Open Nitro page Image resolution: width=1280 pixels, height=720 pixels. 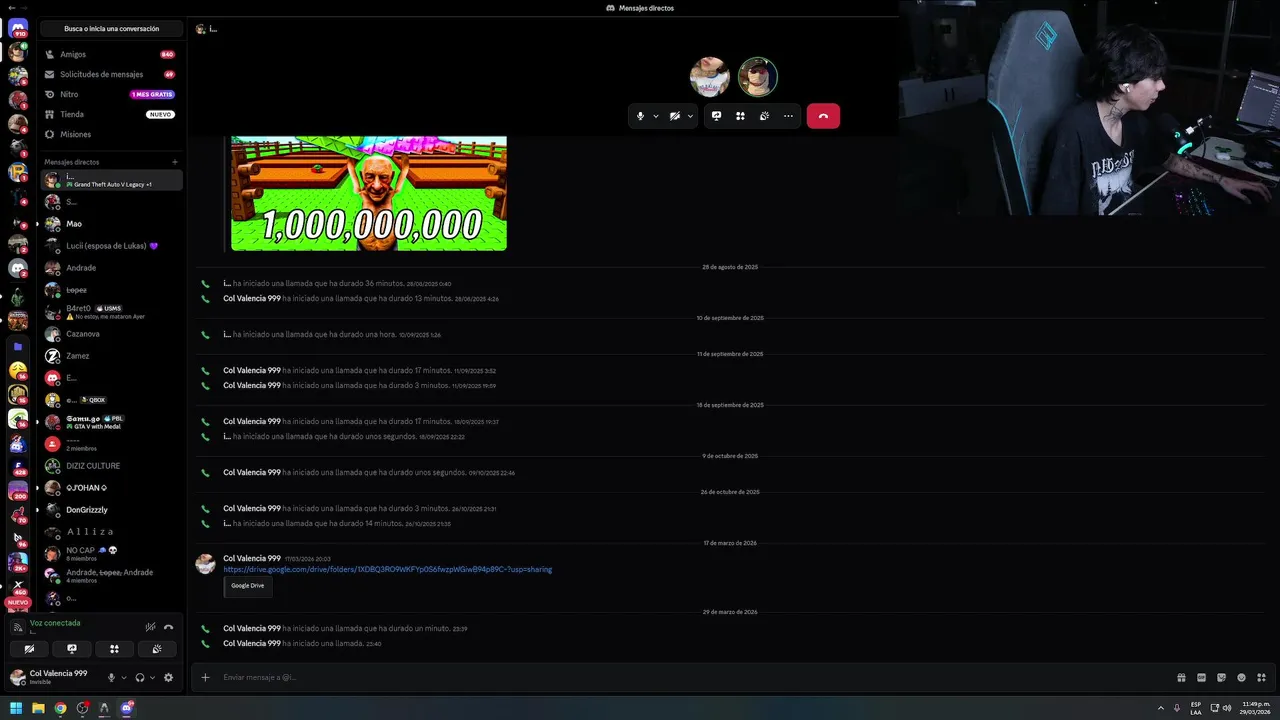111,94
